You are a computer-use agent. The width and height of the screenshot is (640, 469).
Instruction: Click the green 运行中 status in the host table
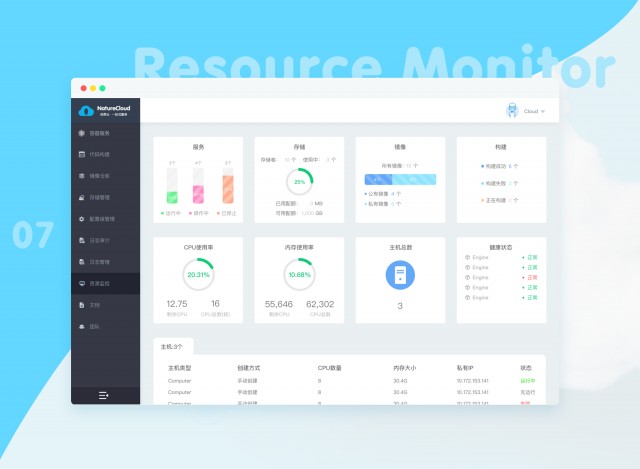527,381
